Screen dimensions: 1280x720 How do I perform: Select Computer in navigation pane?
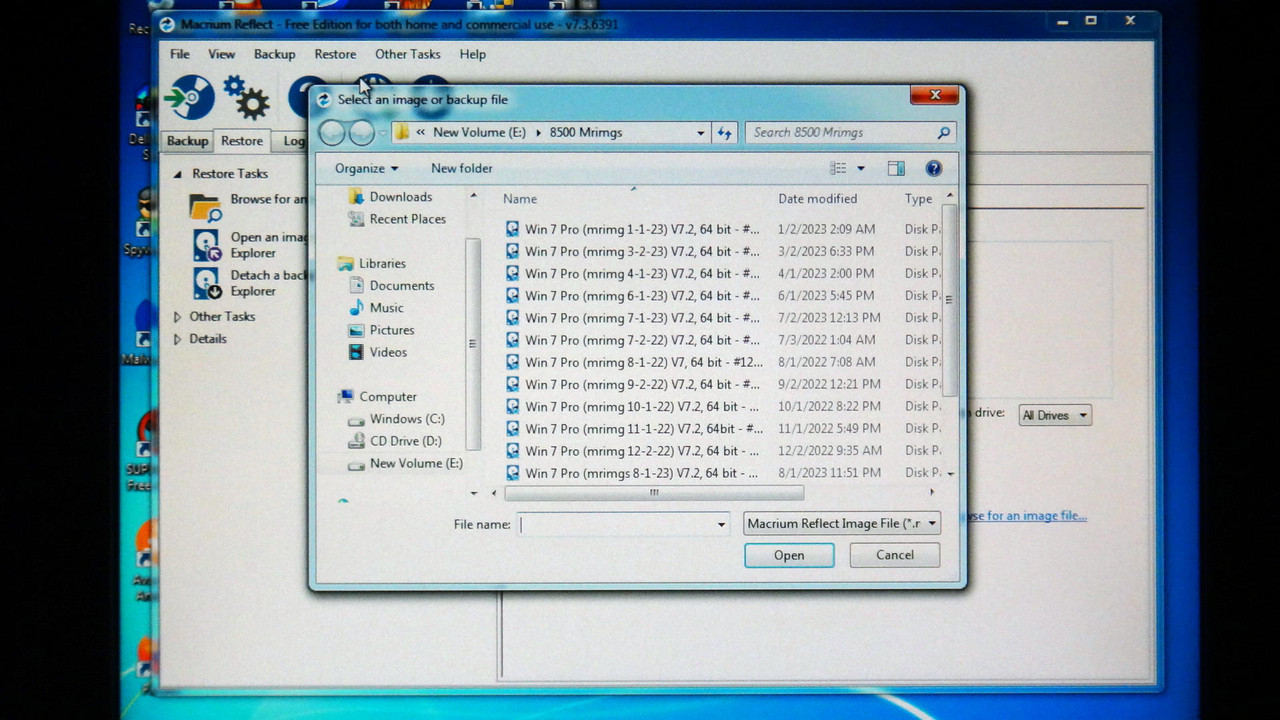point(377,396)
